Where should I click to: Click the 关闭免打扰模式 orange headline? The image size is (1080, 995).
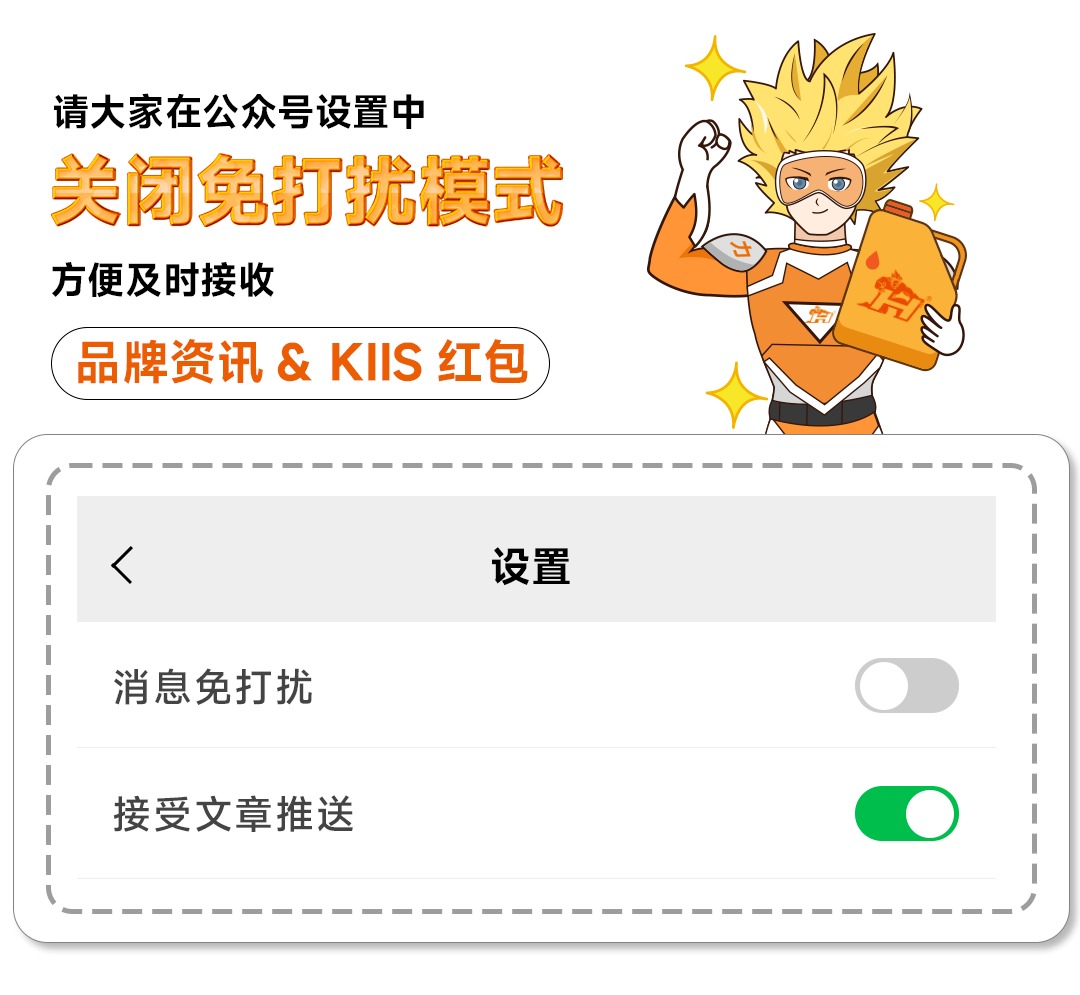pyautogui.click(x=308, y=190)
